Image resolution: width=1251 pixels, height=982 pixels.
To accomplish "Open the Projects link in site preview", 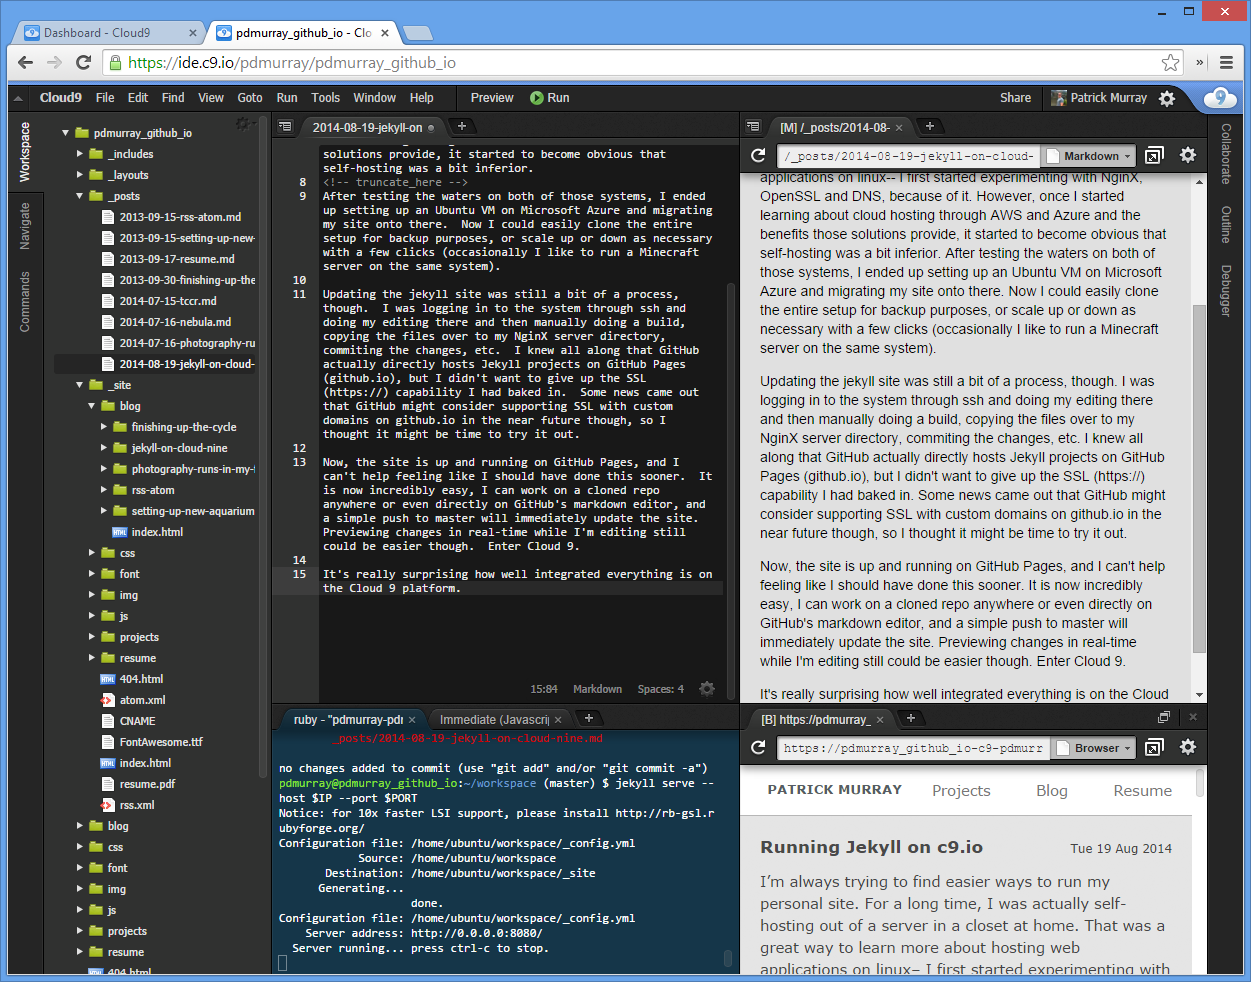I will 961,790.
